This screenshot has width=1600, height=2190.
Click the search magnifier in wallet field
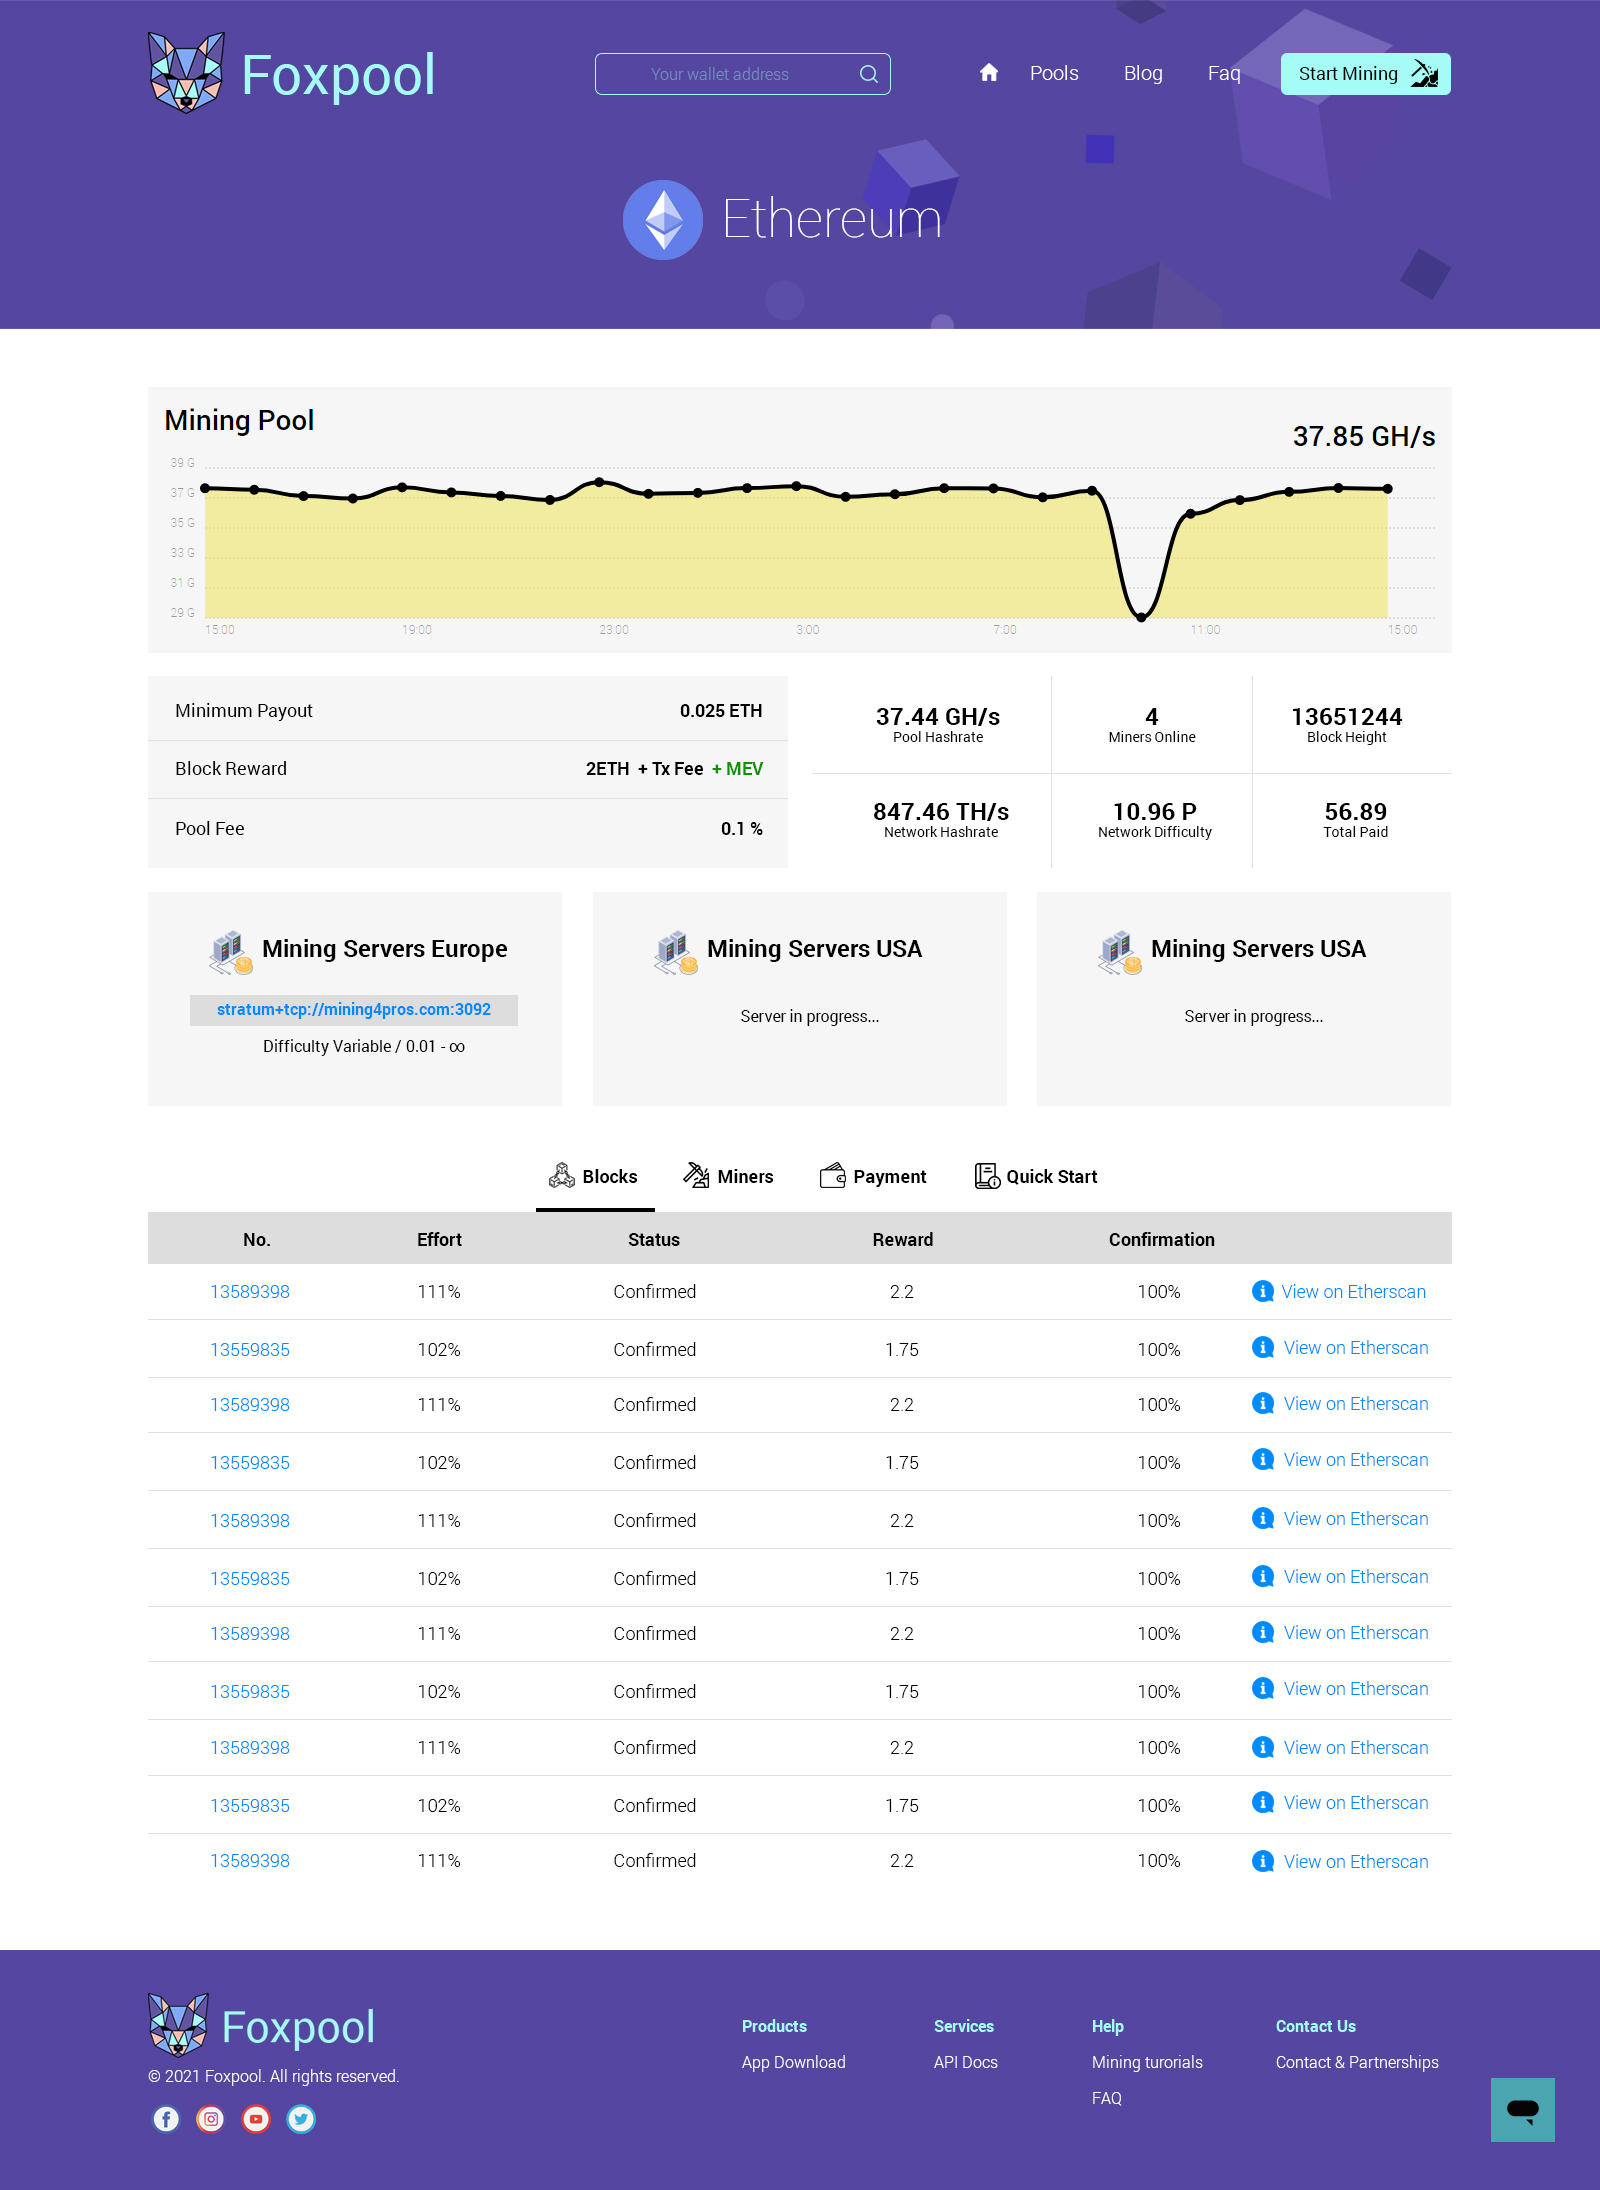pyautogui.click(x=868, y=74)
